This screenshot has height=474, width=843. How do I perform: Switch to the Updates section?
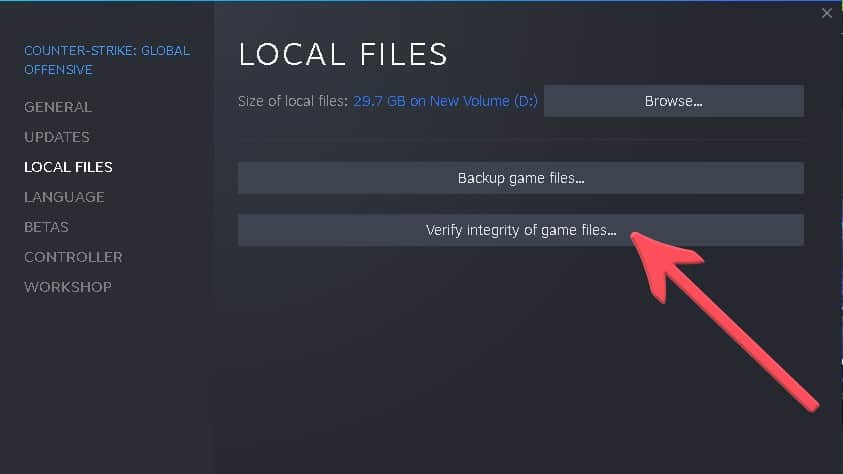pyautogui.click(x=57, y=137)
